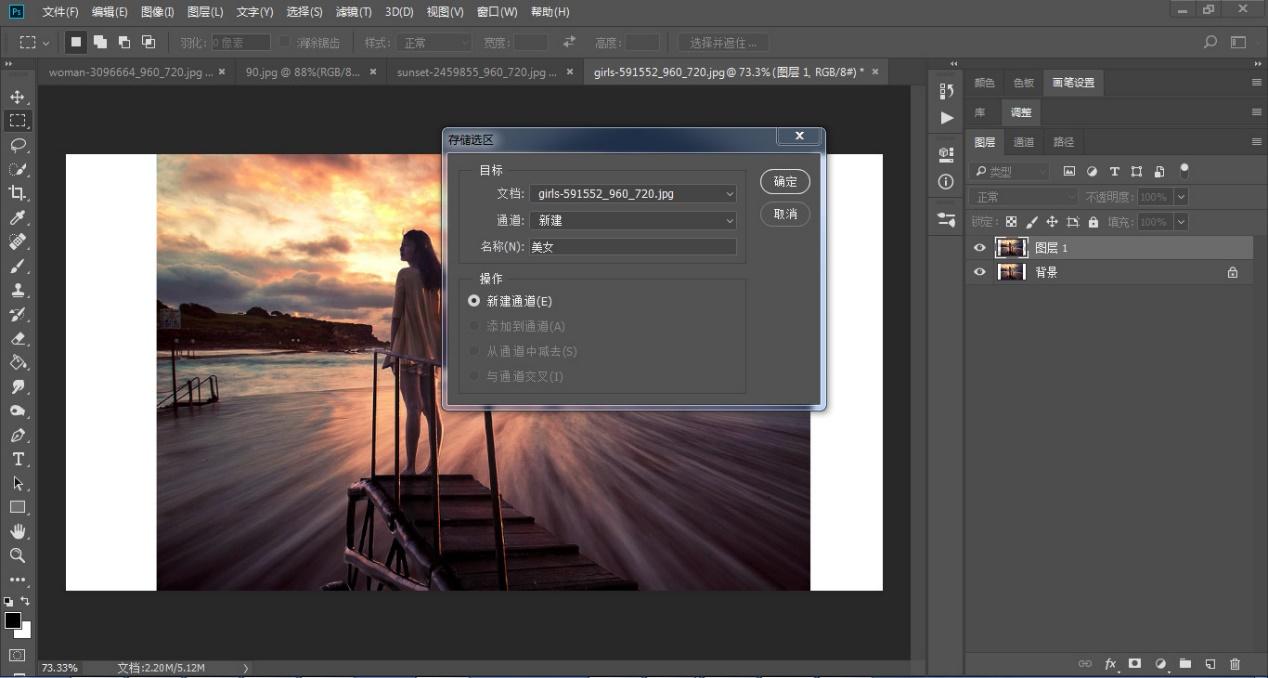Select the Move tool
Image resolution: width=1268 pixels, height=678 pixels.
tap(17, 97)
